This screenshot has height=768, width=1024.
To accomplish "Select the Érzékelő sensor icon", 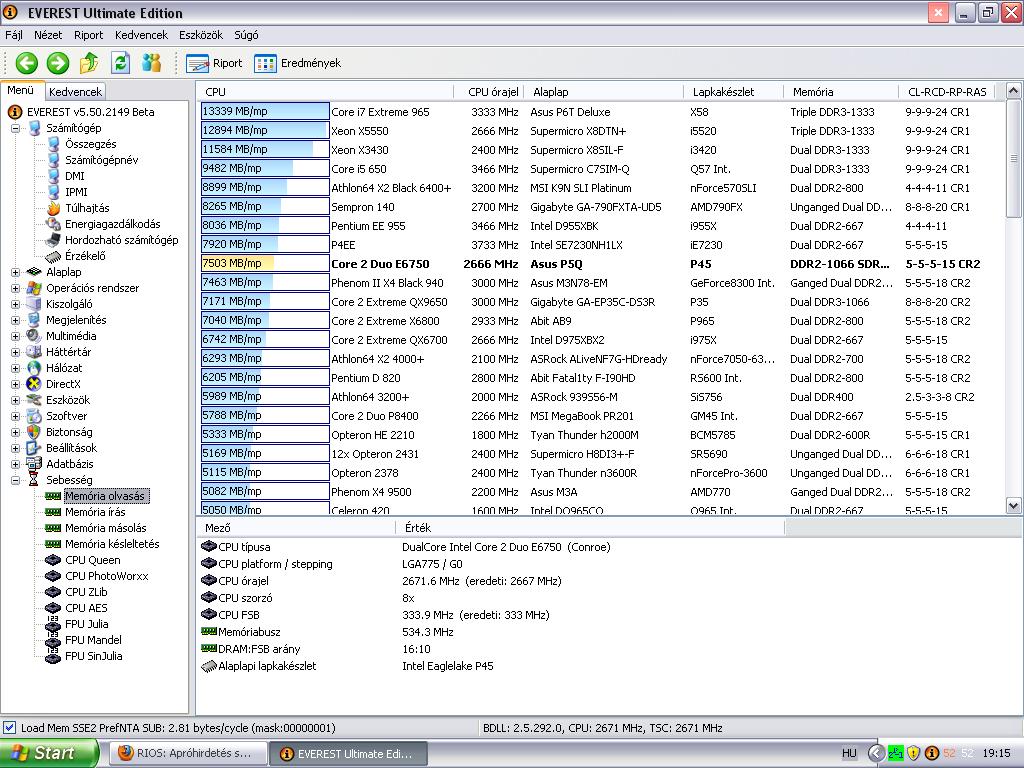I will (54, 256).
